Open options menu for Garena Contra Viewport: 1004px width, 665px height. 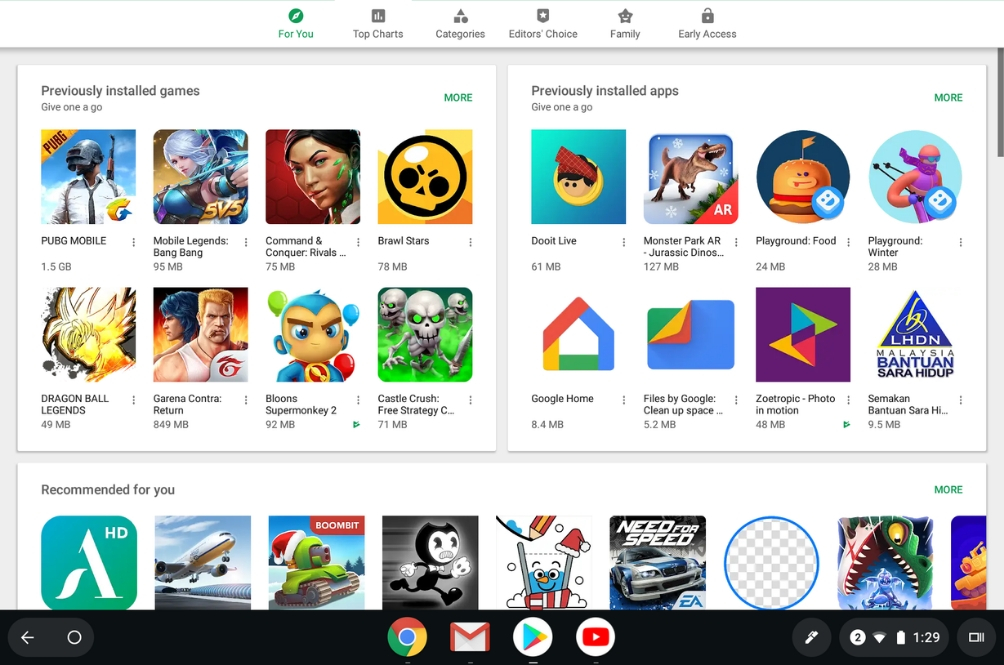pyautogui.click(x=246, y=400)
